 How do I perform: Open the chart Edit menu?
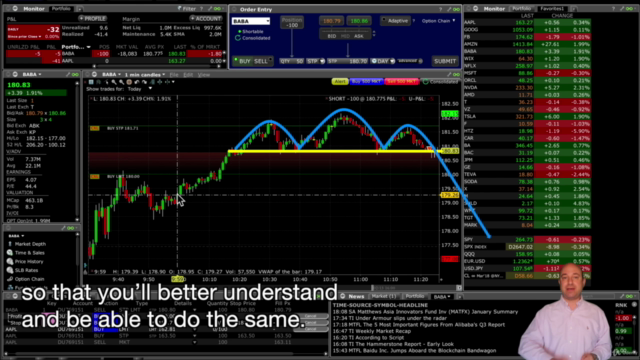pos(188,75)
